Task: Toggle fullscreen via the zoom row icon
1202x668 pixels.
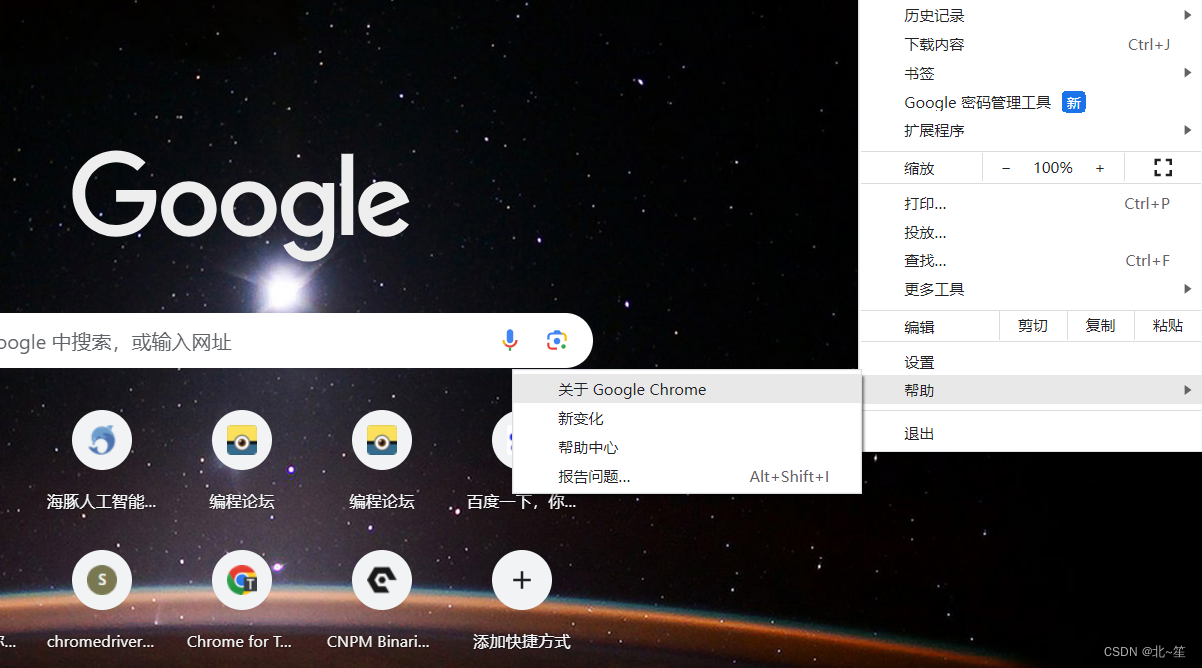Action: coord(1163,168)
